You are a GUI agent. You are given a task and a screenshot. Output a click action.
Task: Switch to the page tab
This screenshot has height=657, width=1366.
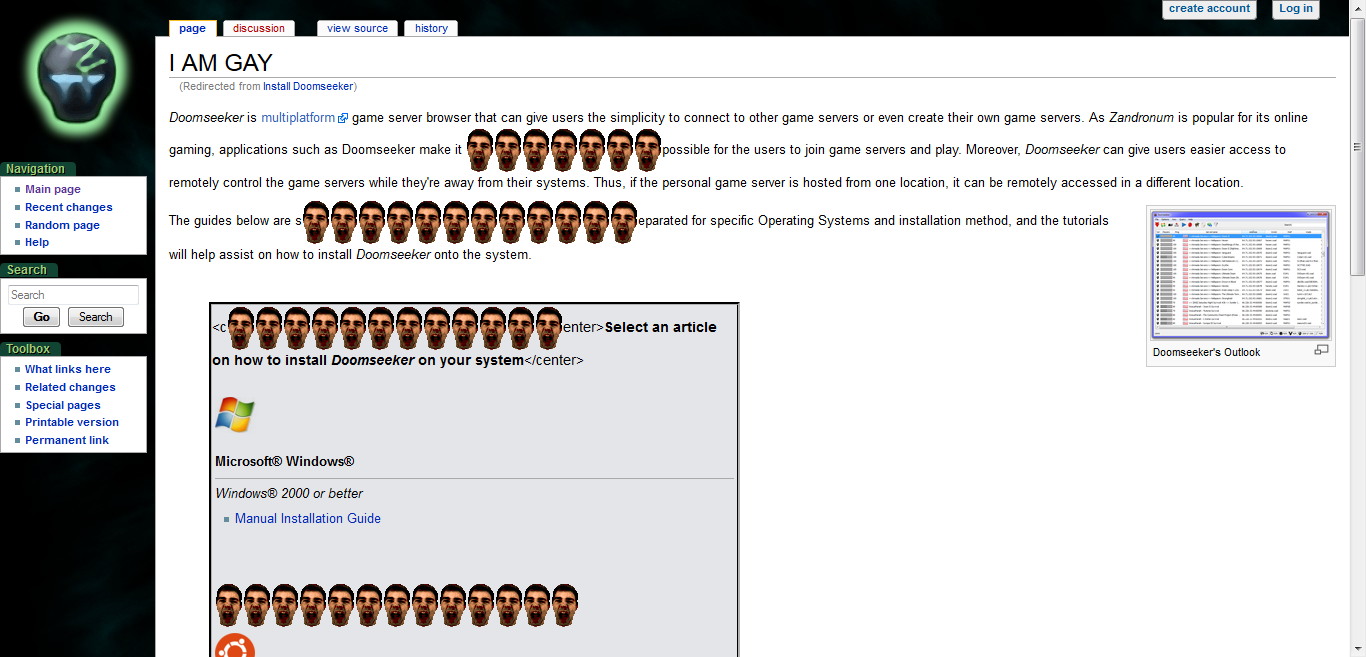coord(193,28)
